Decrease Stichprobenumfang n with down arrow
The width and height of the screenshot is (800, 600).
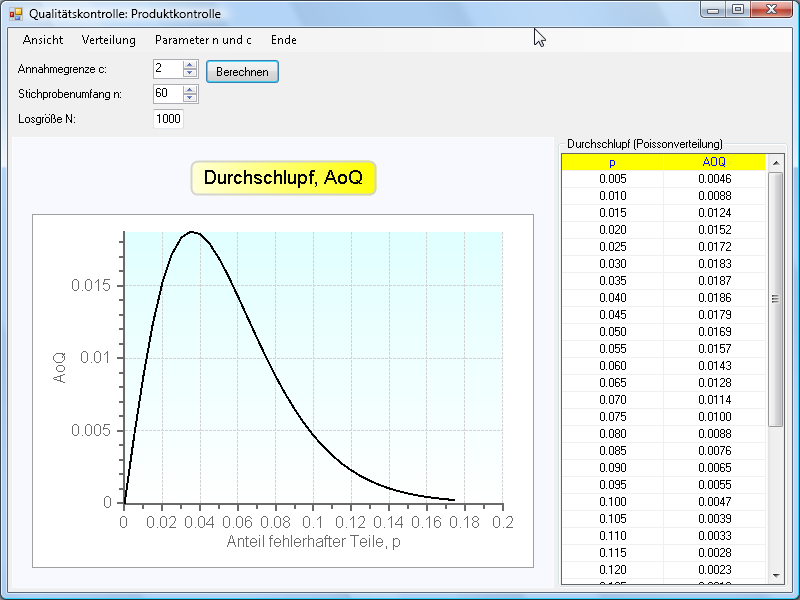pos(190,98)
